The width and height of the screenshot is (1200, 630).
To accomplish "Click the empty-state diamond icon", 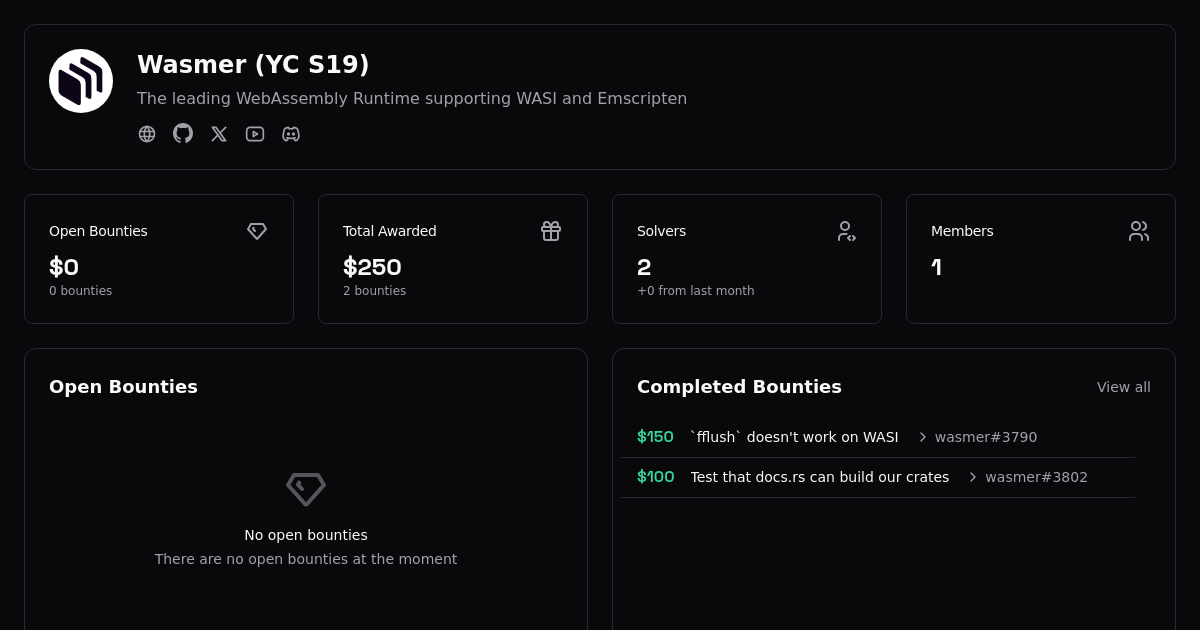I will 306,489.
